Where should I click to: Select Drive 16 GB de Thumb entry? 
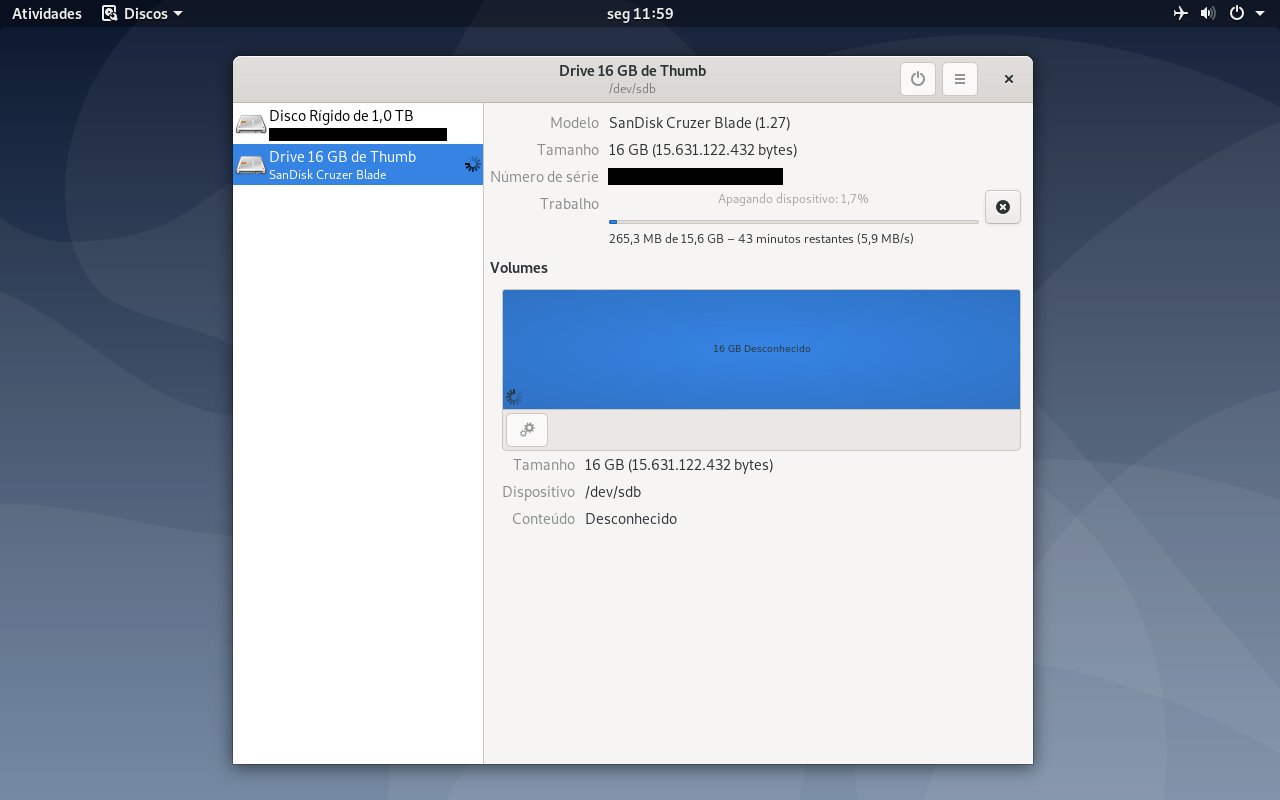click(358, 165)
